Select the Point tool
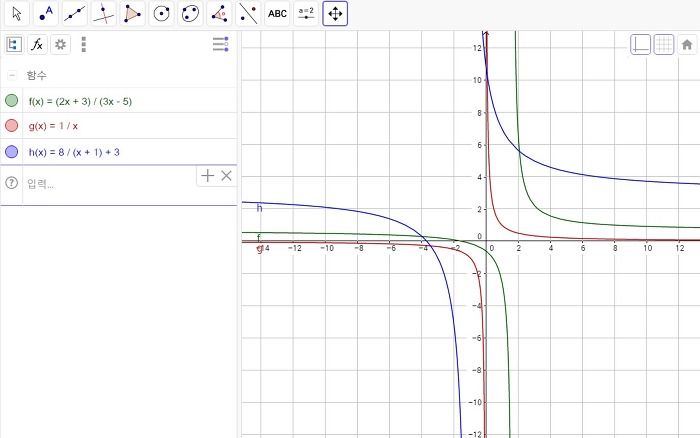The width and height of the screenshot is (700, 438). click(45, 14)
